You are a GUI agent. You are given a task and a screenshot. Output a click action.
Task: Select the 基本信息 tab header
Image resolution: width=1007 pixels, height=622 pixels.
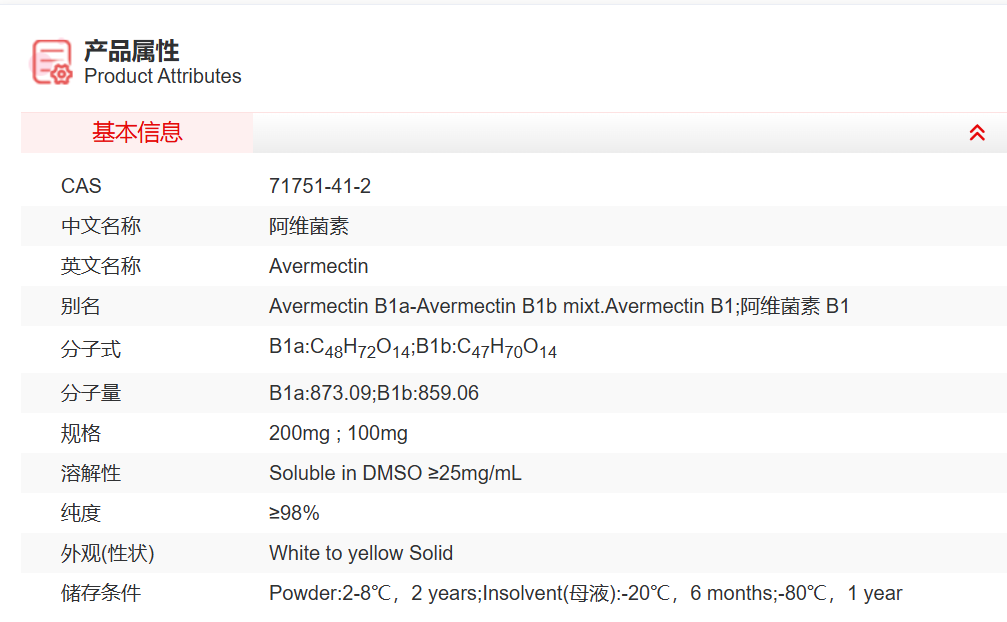(x=137, y=133)
